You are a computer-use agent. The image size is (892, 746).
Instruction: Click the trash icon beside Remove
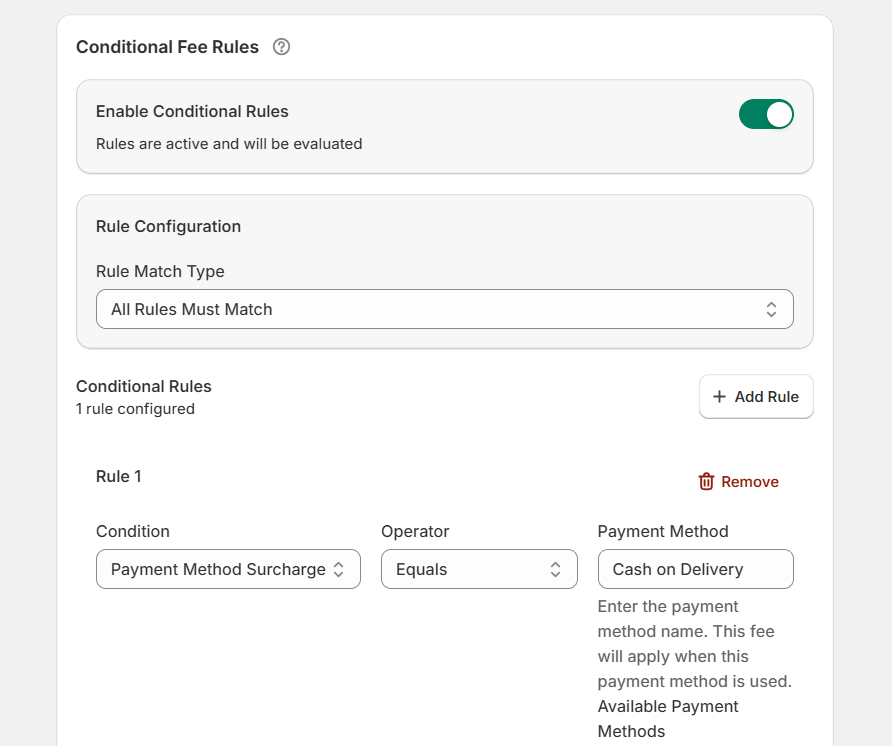coord(705,481)
